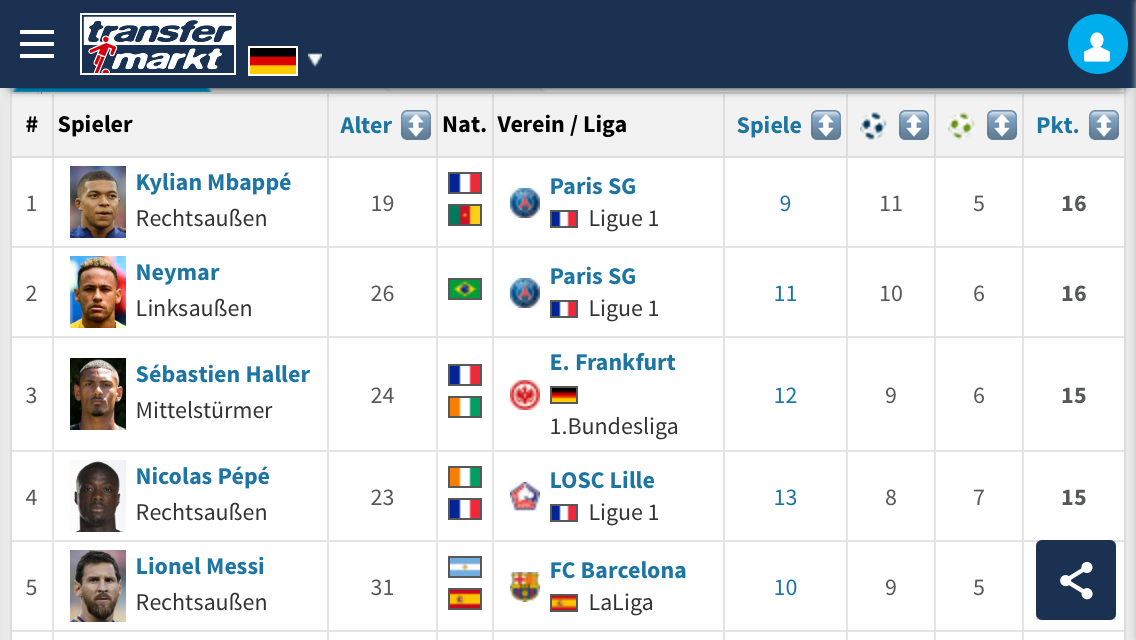Screen dimensions: 1136x640
Task: Sort by goals using ball icon arrows
Action: (x=914, y=125)
